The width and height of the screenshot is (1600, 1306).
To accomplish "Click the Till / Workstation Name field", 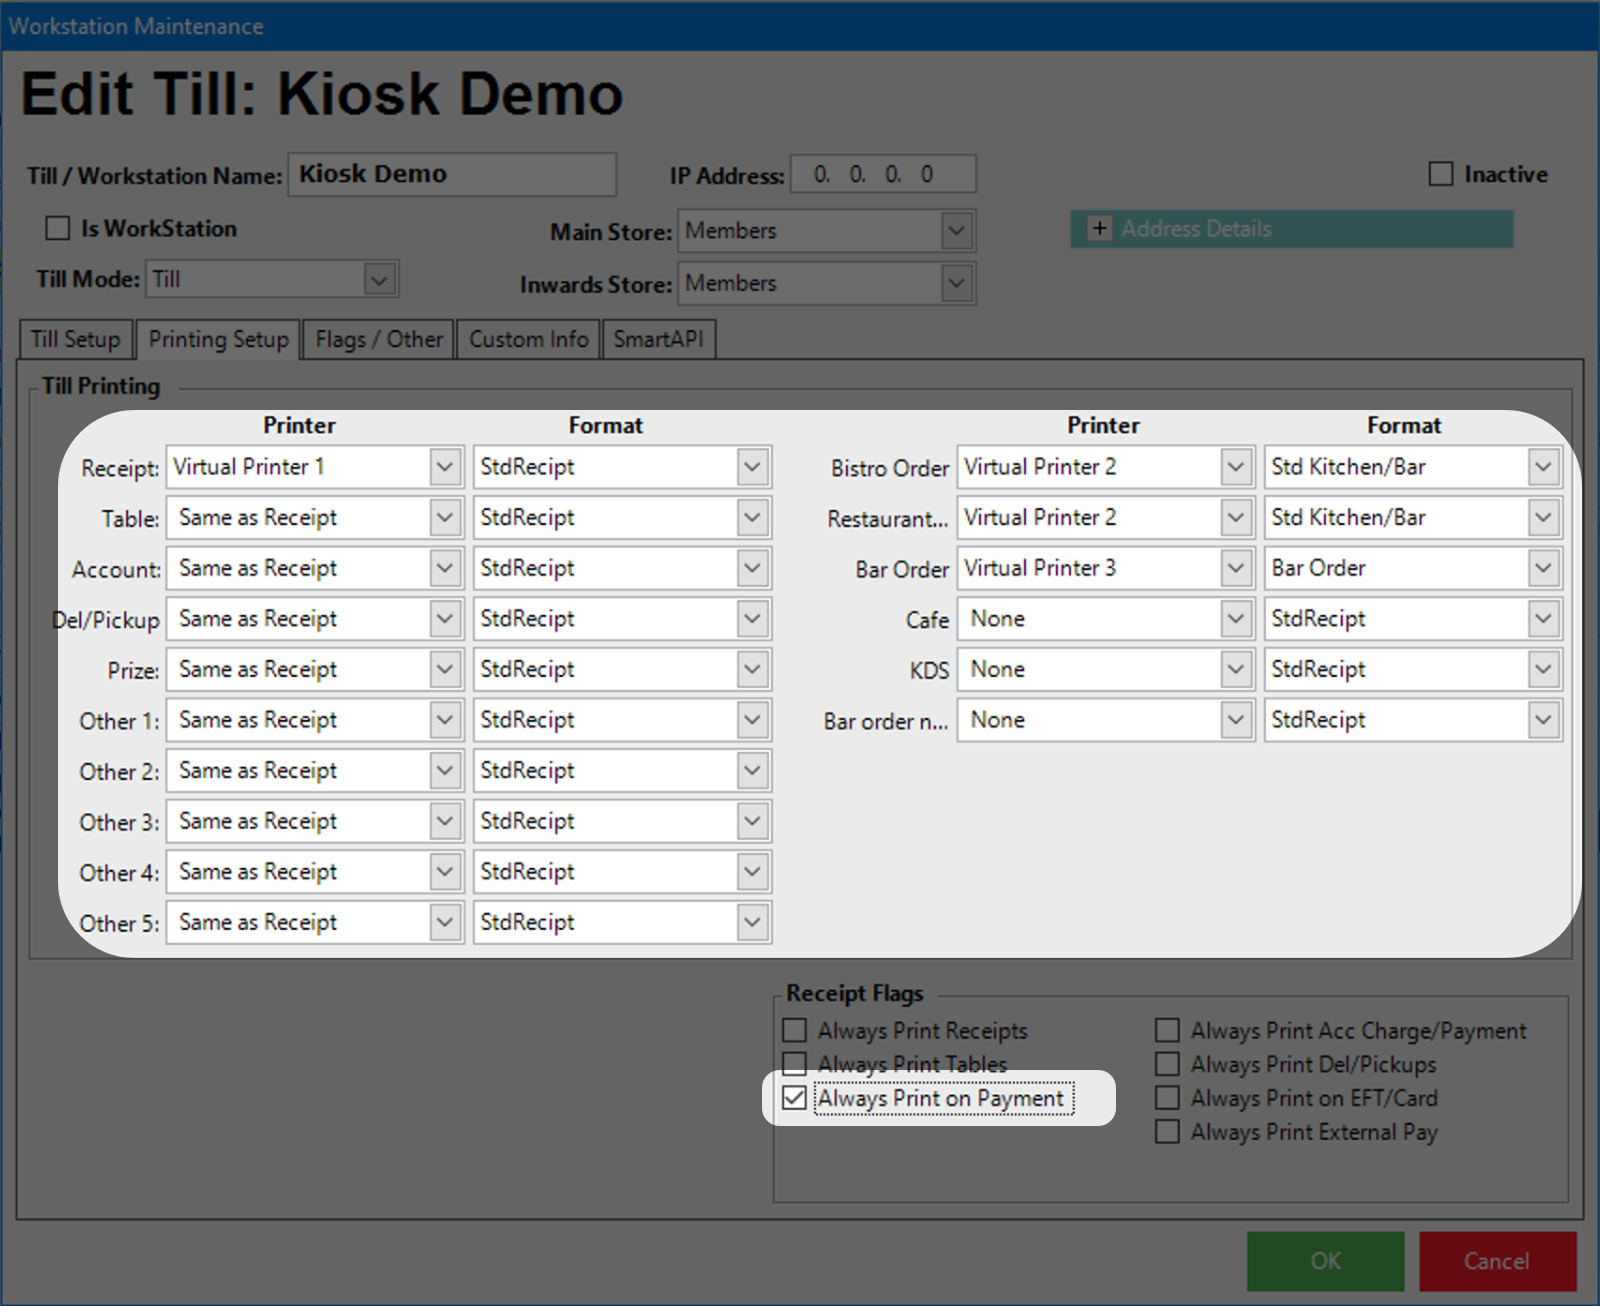I will pyautogui.click(x=452, y=175).
